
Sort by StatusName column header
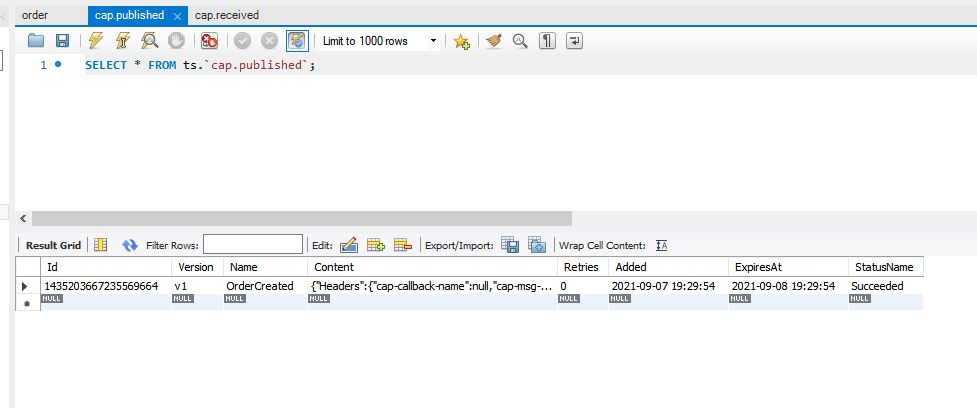coord(885,267)
